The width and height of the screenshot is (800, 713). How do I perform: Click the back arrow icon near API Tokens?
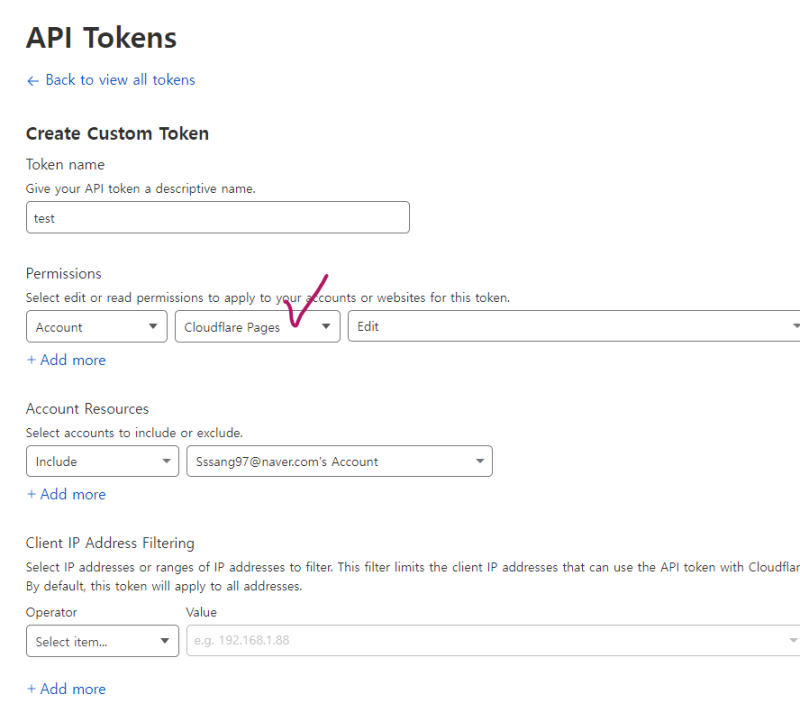pyautogui.click(x=33, y=80)
